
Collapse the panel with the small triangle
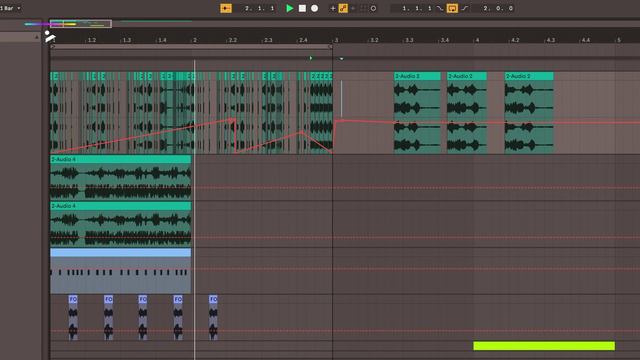tap(37, 37)
